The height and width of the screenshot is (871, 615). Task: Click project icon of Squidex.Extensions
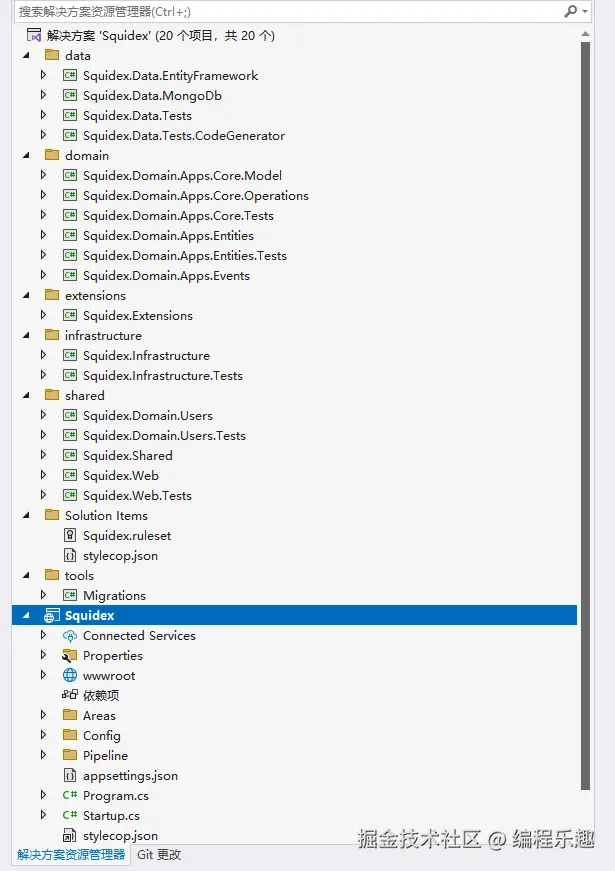tap(69, 316)
